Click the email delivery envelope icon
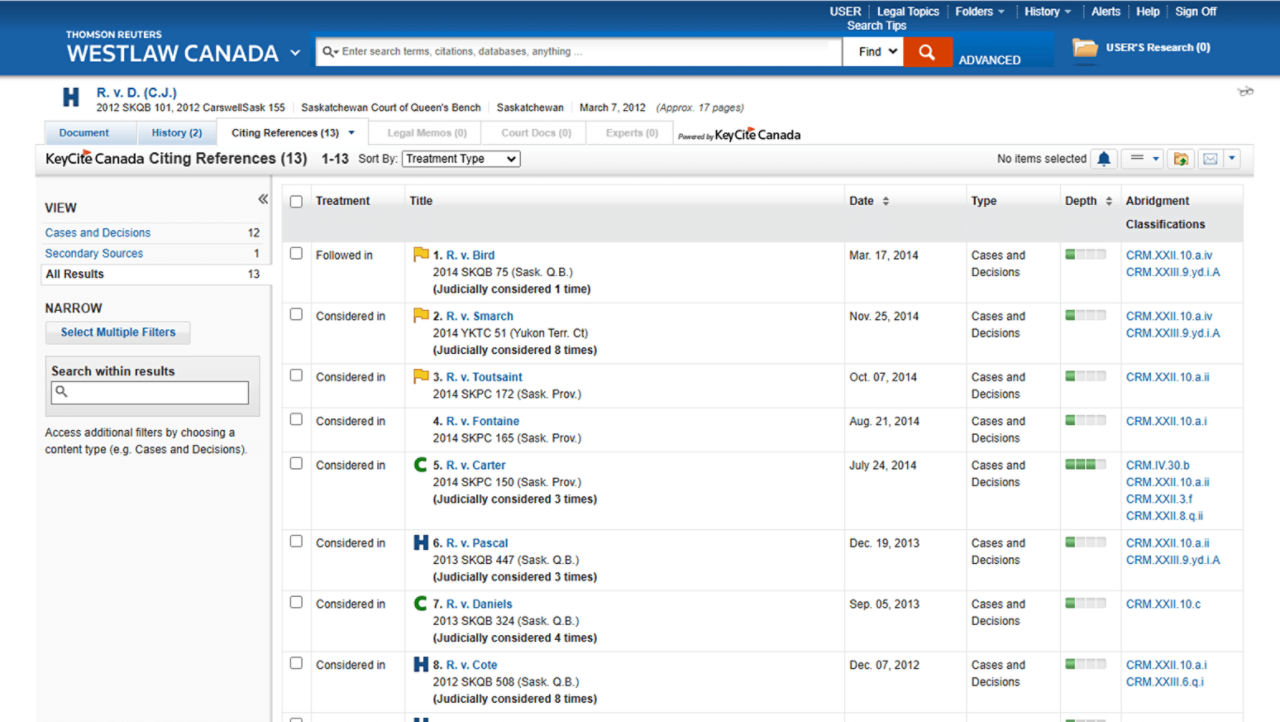Screen dimensions: 1280x722 [x=1209, y=158]
